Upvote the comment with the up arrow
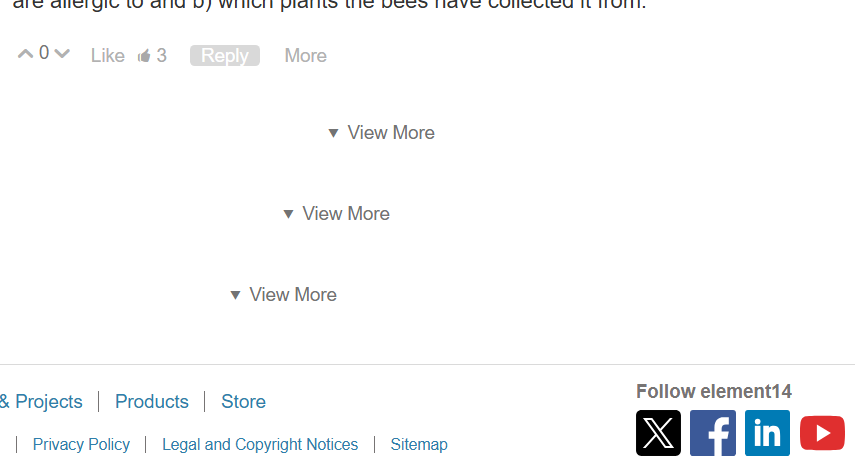The image size is (855, 463). coord(25,53)
